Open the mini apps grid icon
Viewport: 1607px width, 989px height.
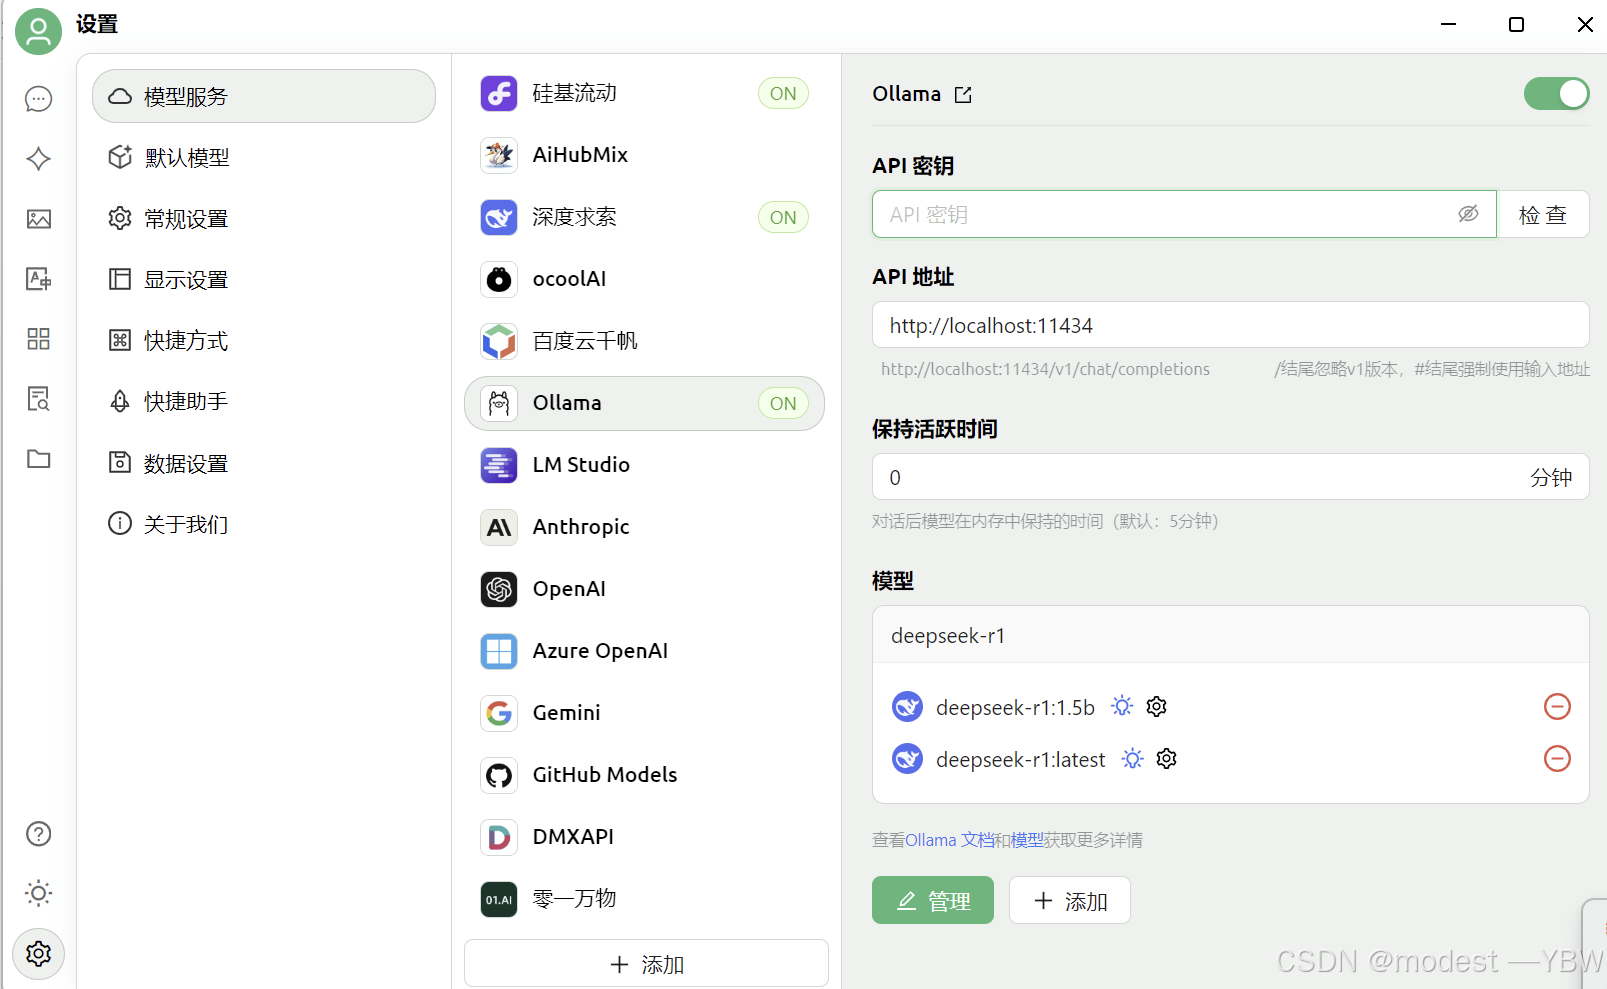click(38, 339)
